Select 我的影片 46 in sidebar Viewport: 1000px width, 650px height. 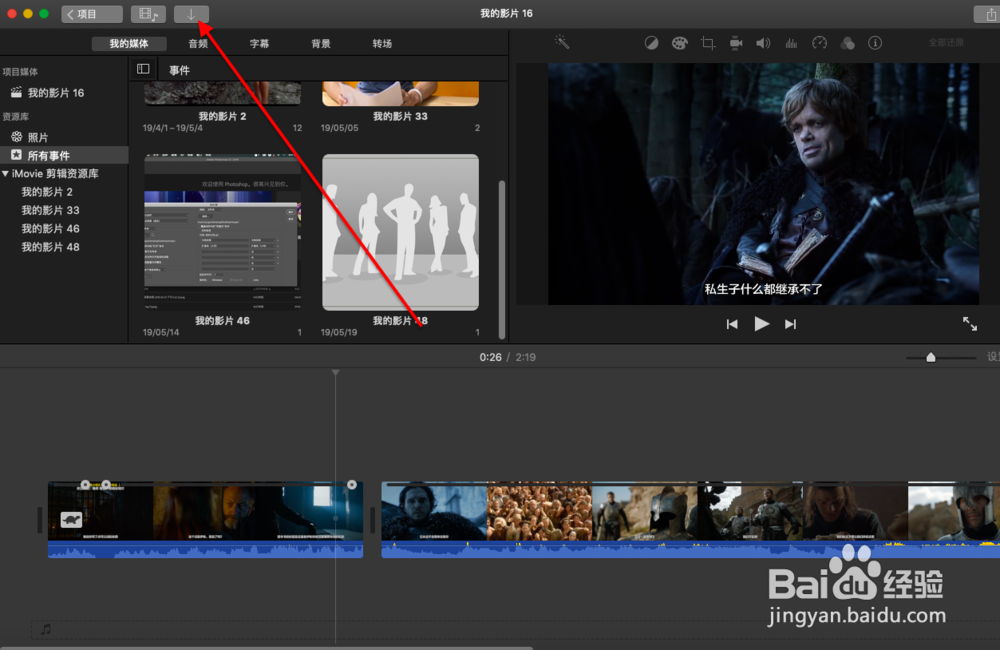pyautogui.click(x=50, y=229)
